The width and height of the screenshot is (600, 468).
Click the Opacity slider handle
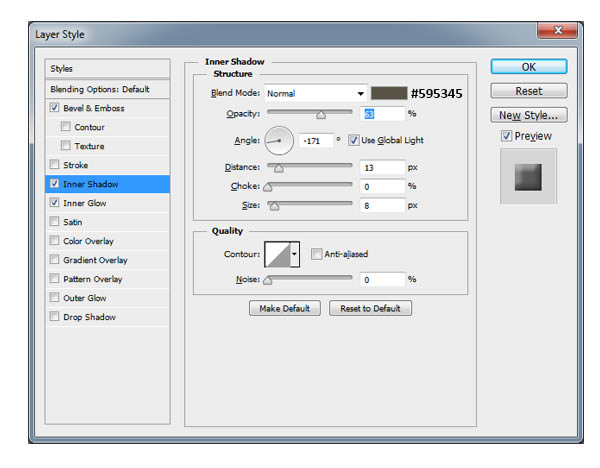point(321,115)
